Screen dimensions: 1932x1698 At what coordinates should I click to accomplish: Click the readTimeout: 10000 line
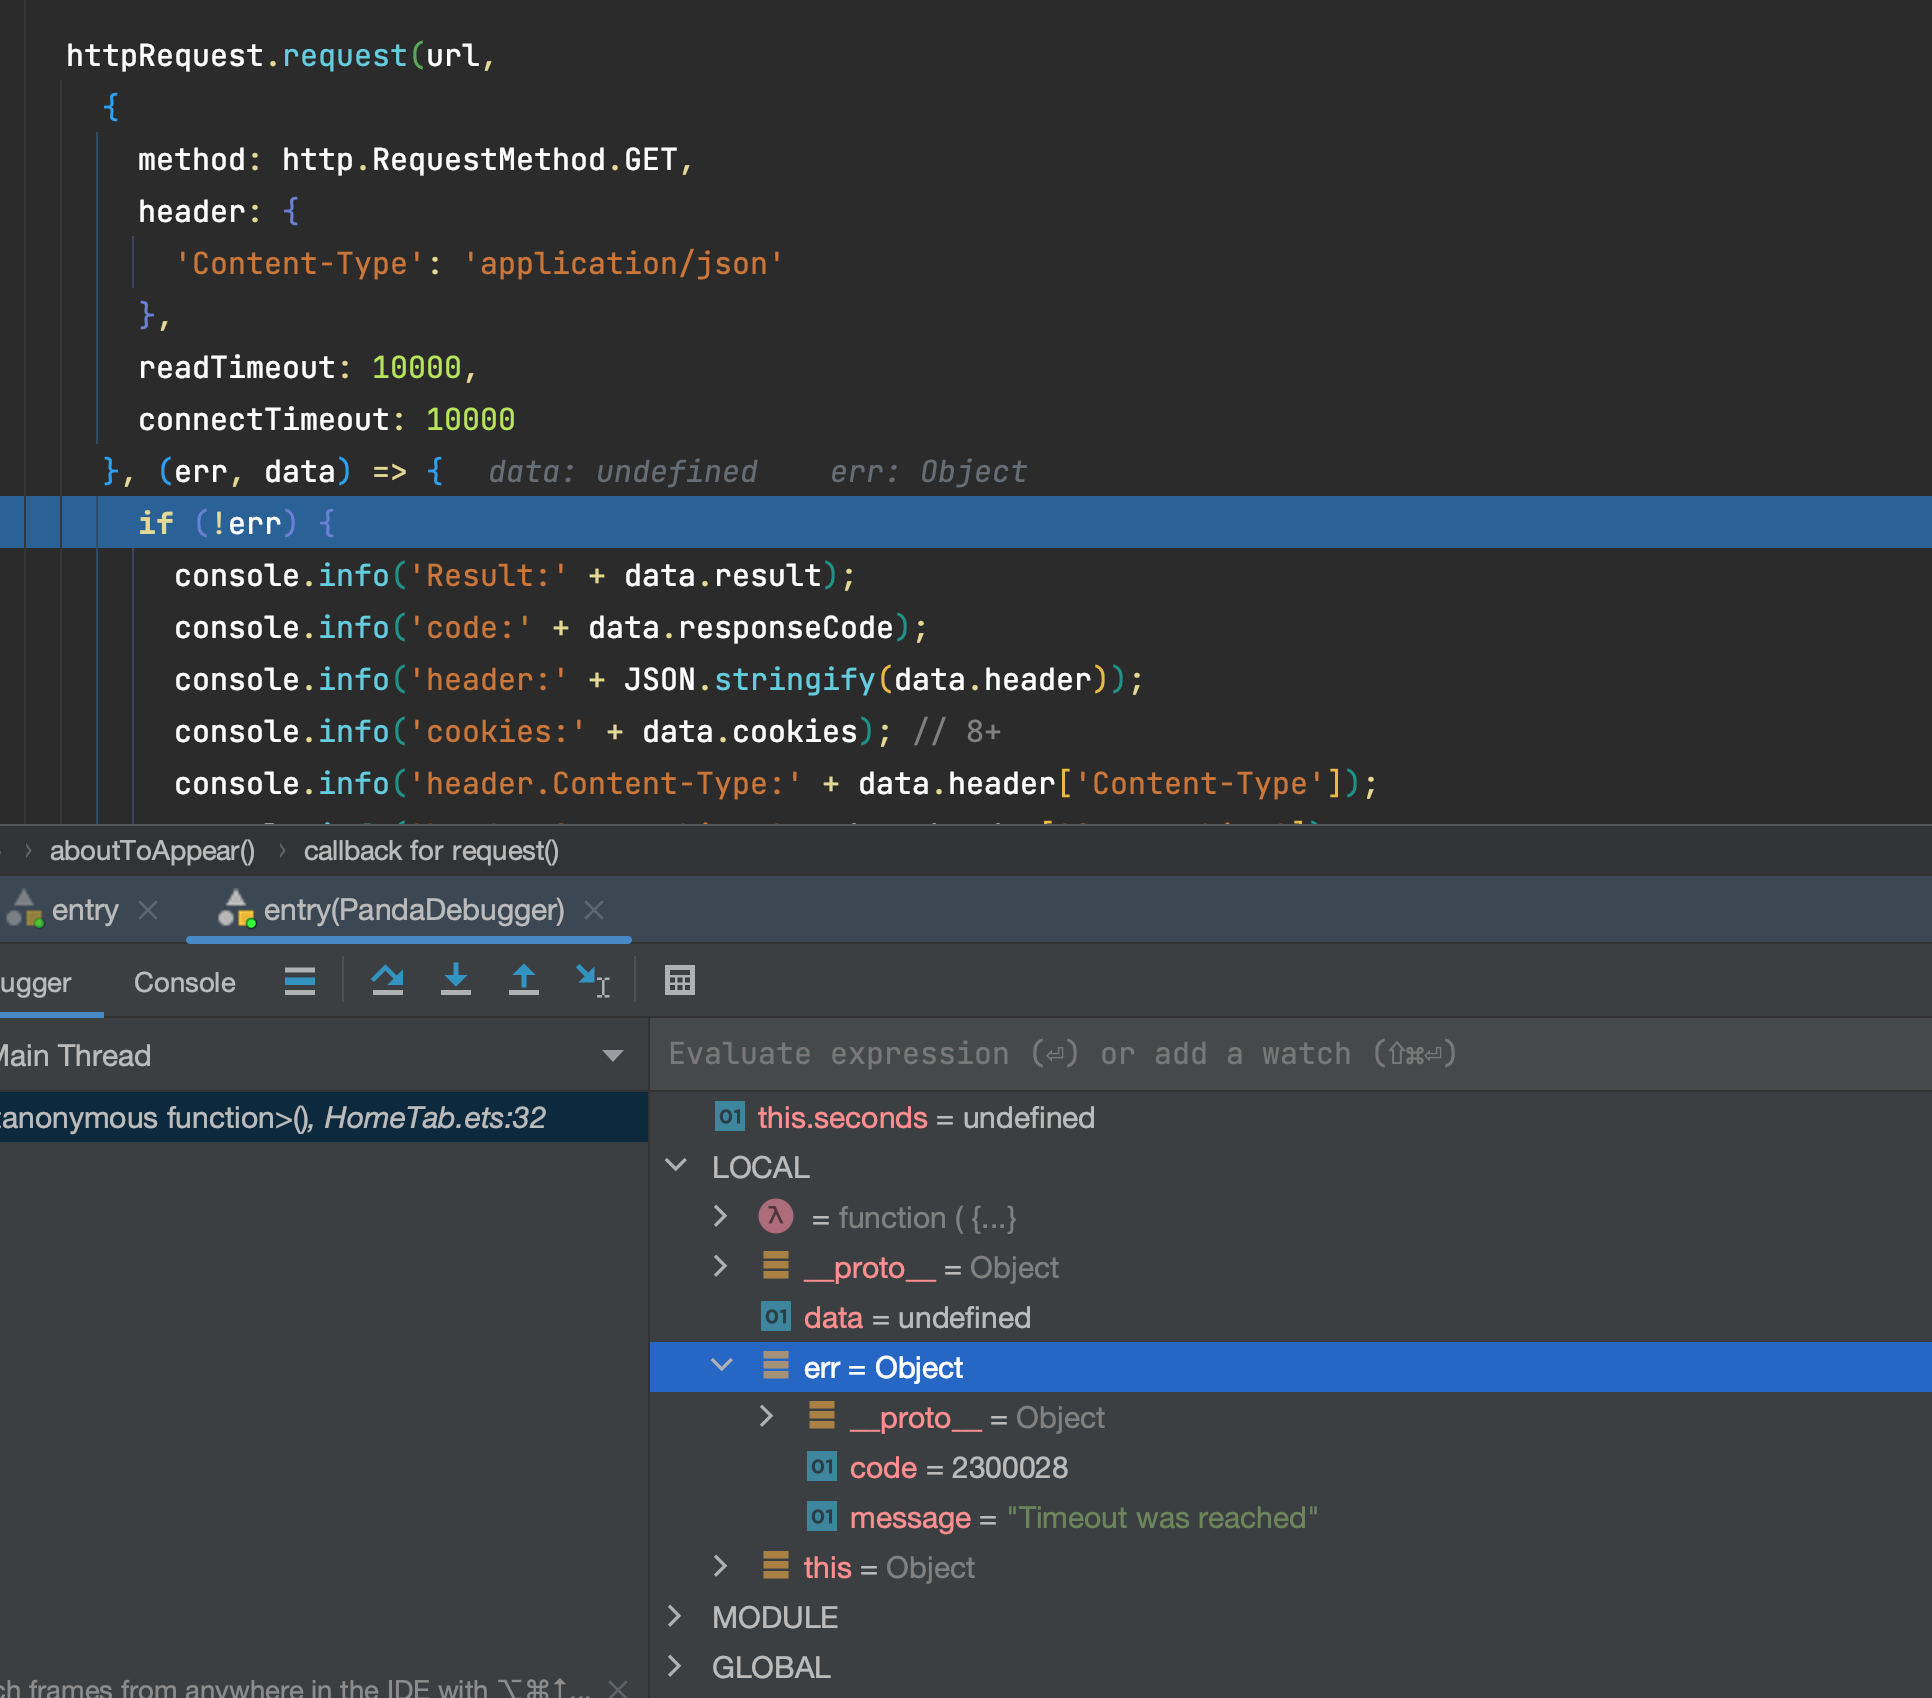coord(308,367)
